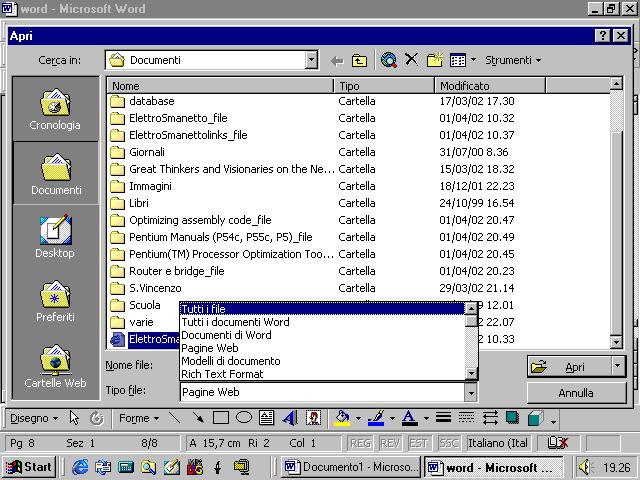Viewport: 640px width, 480px height.
Task: Select Tutti i documenti Word option
Action: point(322,322)
